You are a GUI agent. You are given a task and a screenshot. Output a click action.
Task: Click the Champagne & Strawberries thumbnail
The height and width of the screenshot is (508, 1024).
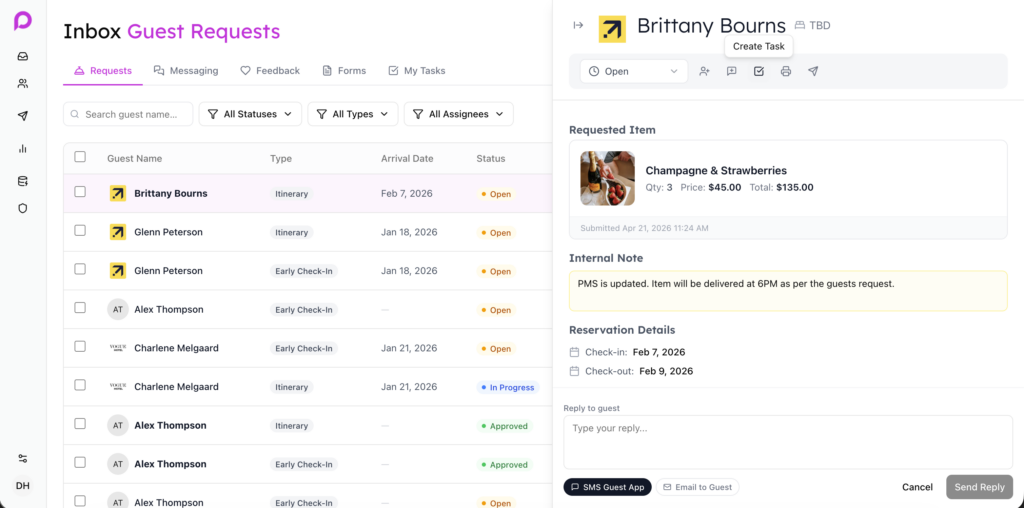[x=607, y=178]
